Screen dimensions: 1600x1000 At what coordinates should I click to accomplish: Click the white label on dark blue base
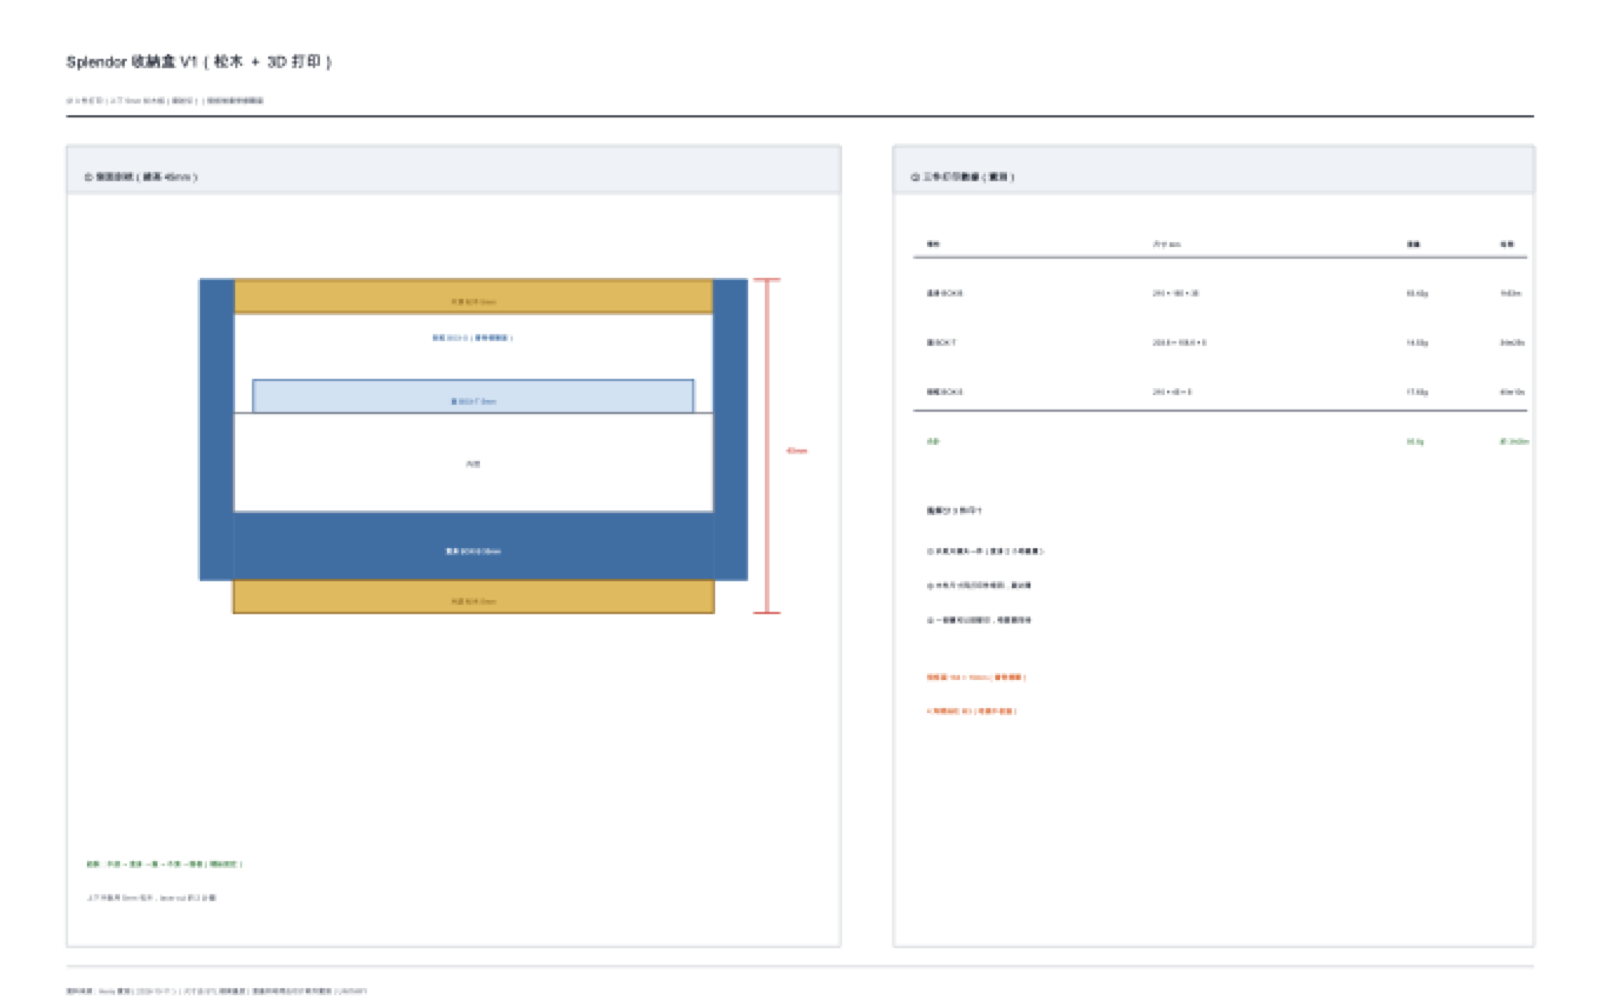coord(473,551)
